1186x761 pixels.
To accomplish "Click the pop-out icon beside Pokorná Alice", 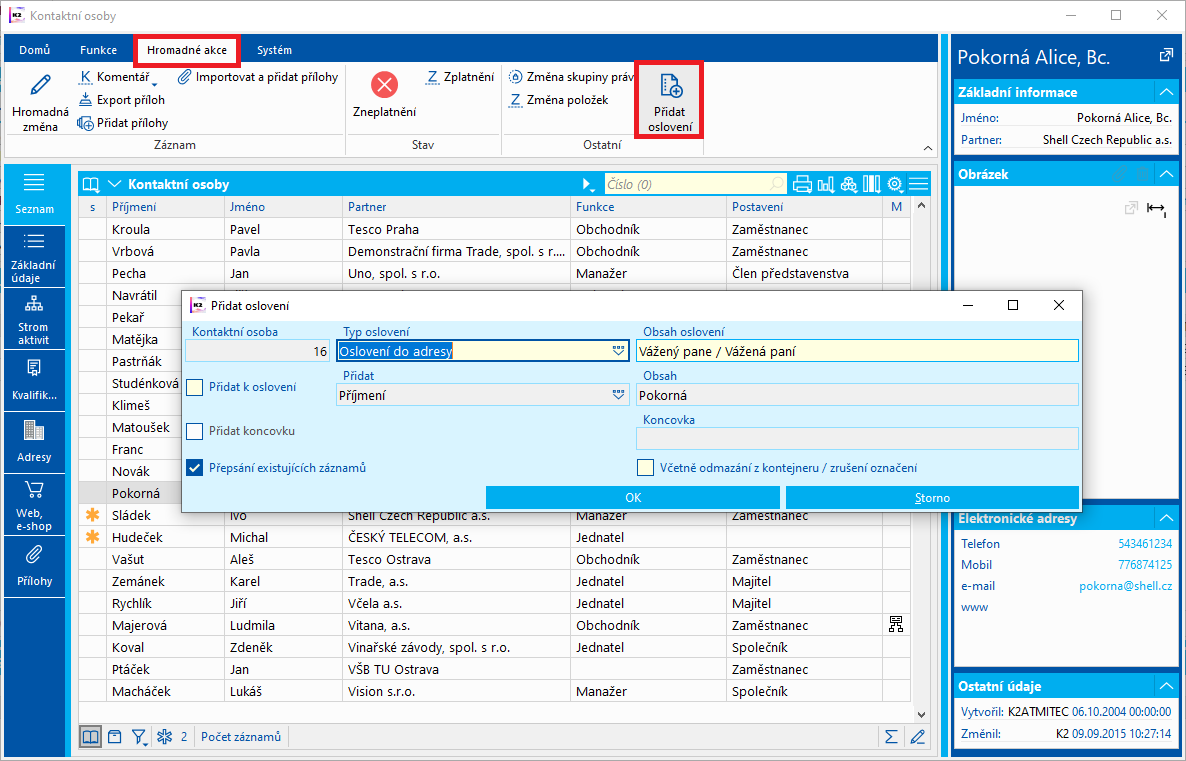I will [x=1165, y=56].
